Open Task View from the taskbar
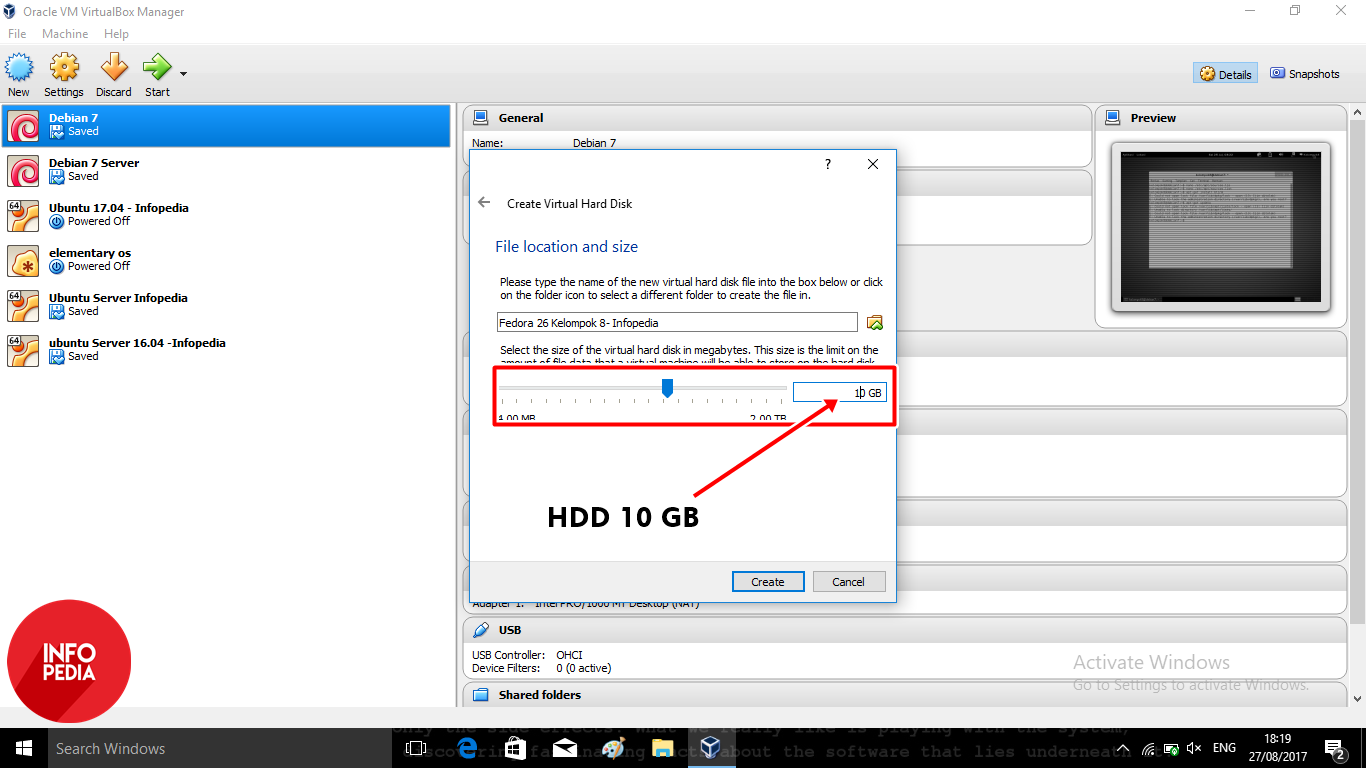The height and width of the screenshot is (768, 1366). pyautogui.click(x=416, y=748)
